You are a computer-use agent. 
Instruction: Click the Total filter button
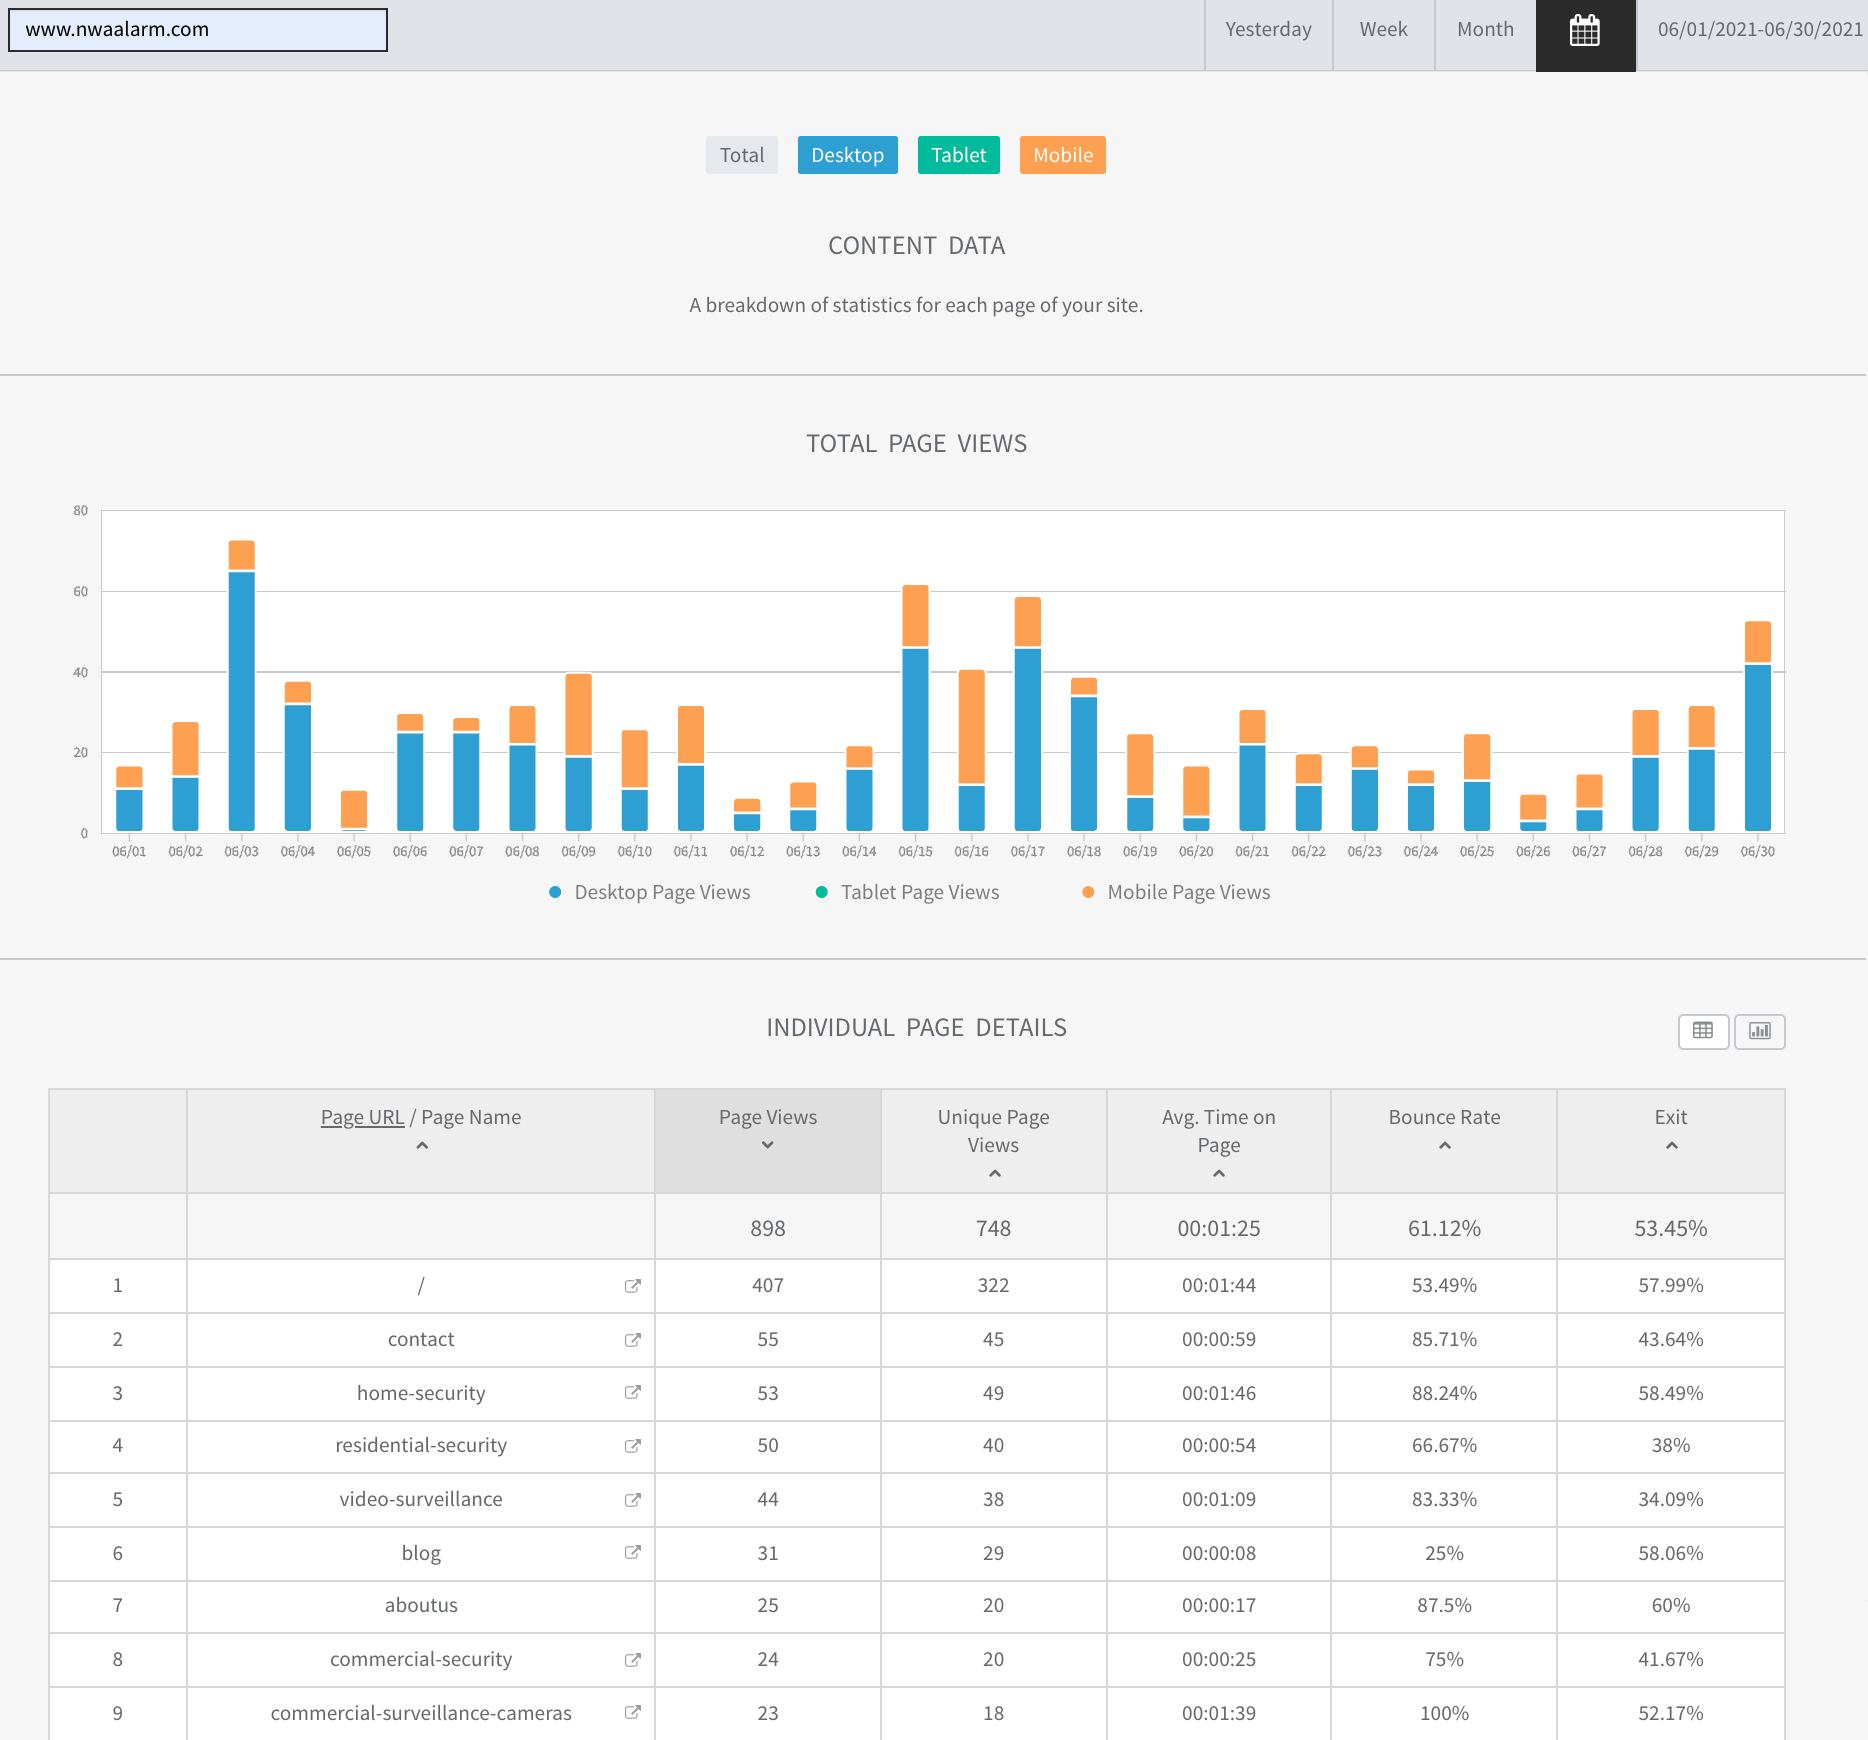[741, 155]
